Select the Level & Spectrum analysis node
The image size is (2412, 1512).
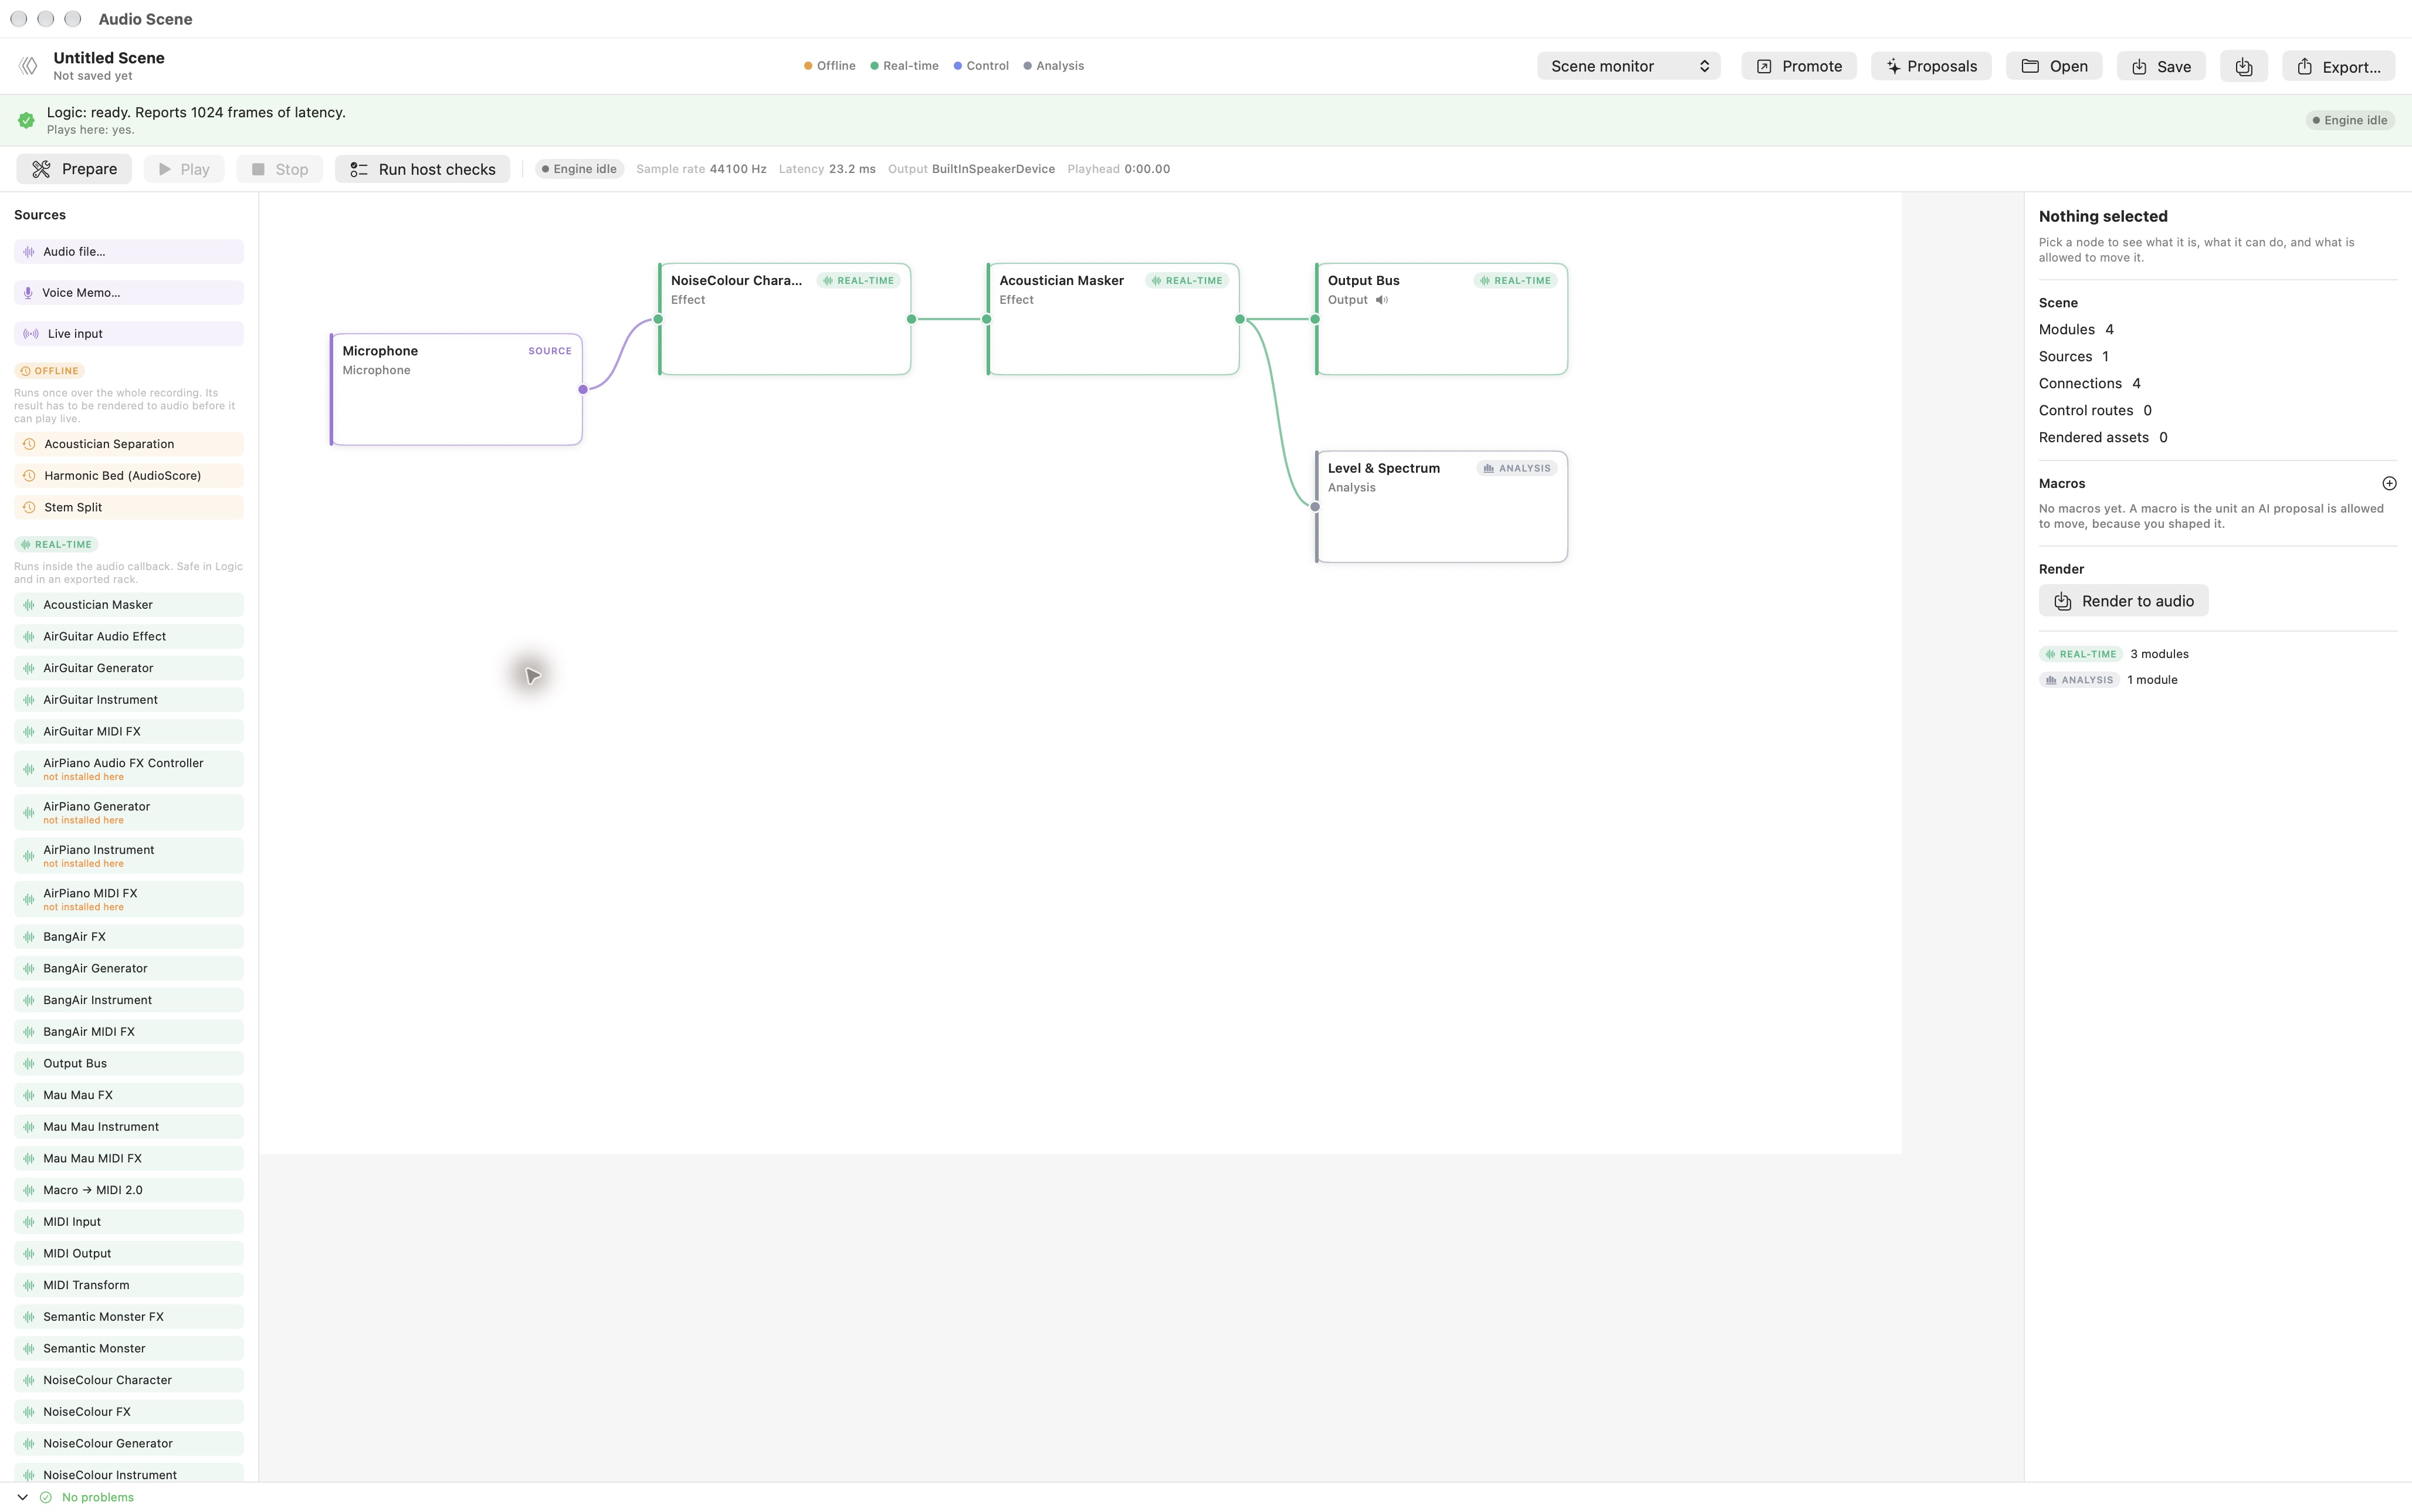pyautogui.click(x=1441, y=507)
